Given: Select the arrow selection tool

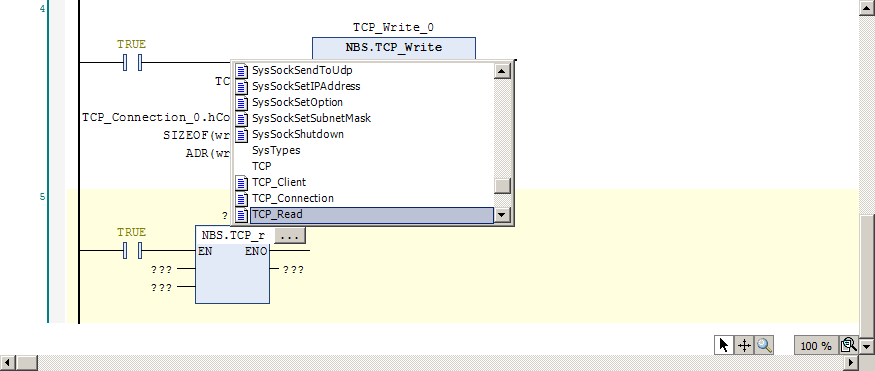Looking at the screenshot, I should [724, 345].
